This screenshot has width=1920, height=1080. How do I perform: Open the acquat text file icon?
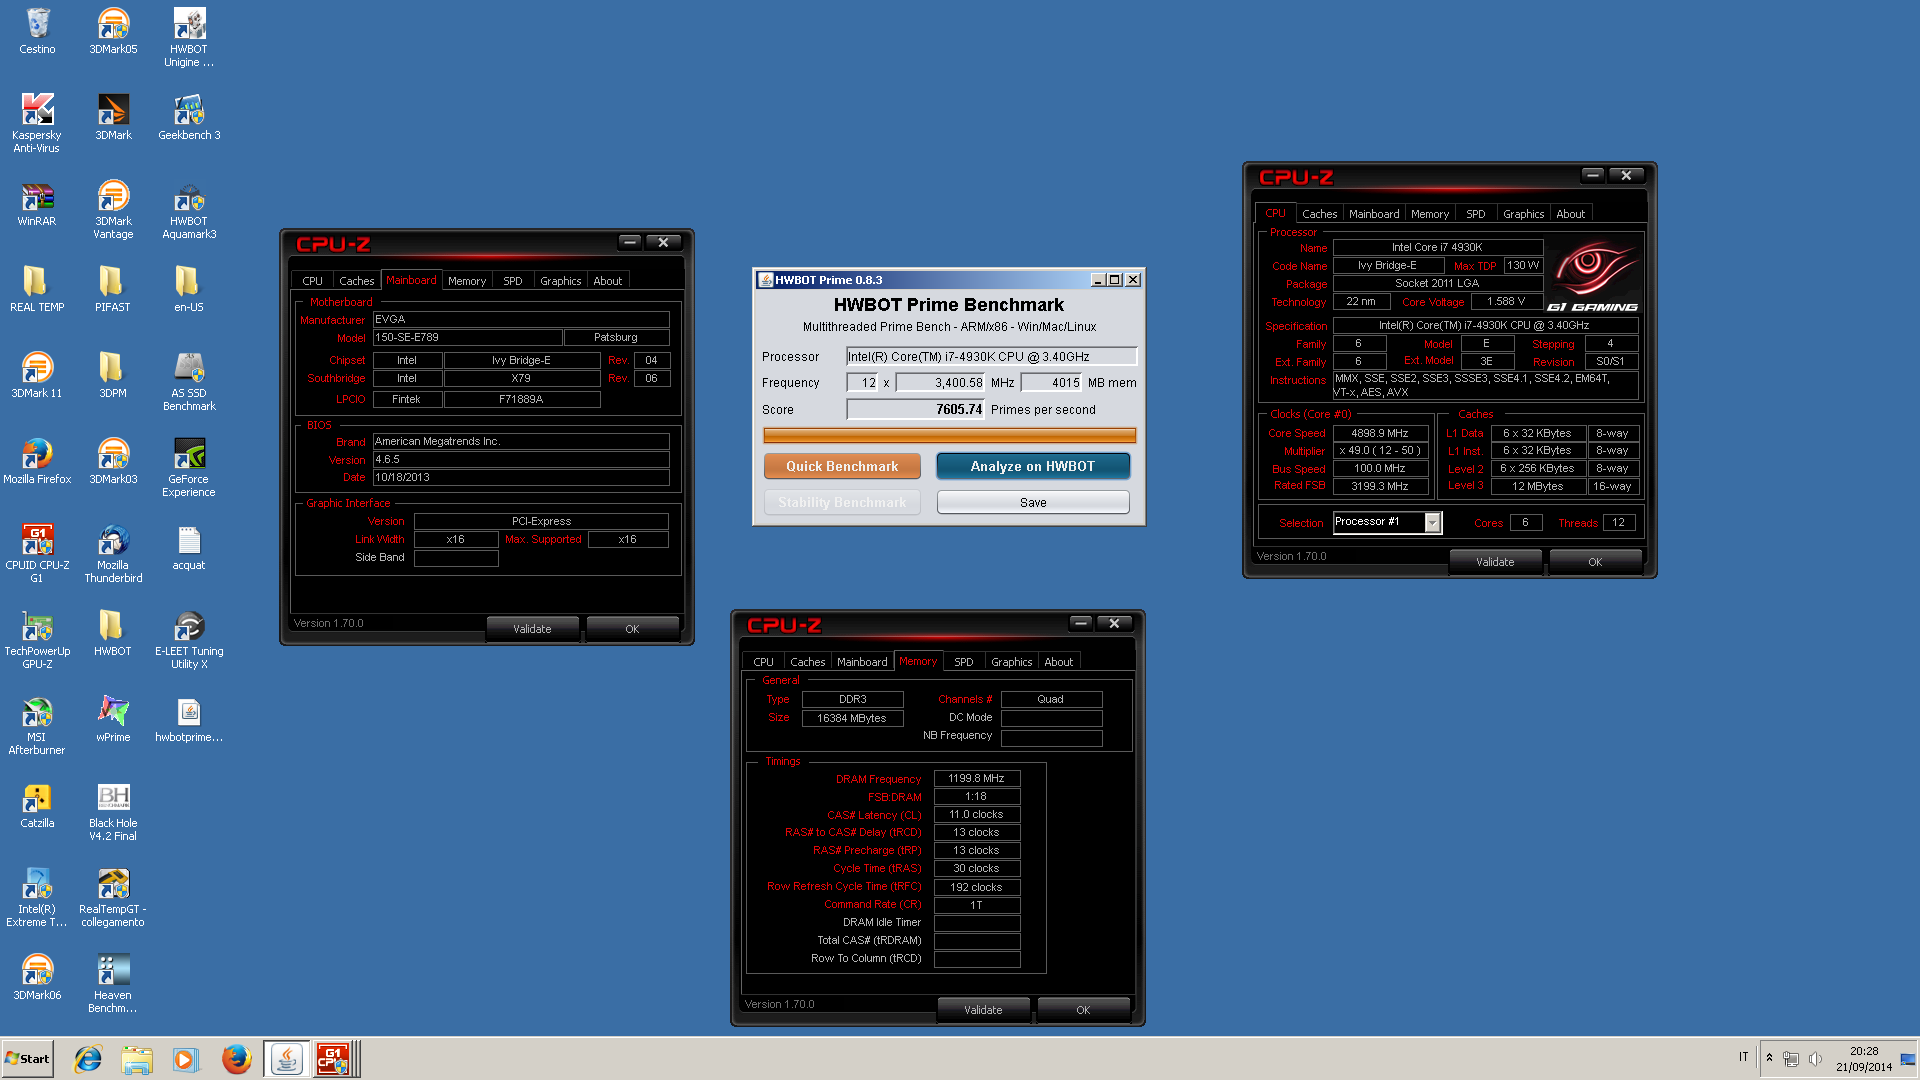tap(189, 547)
